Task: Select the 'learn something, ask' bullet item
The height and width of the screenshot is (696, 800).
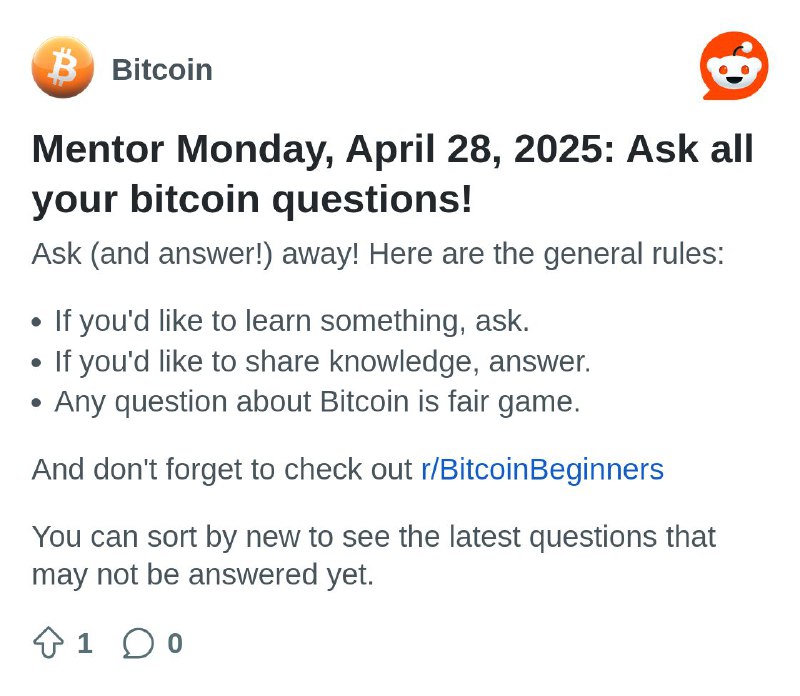Action: click(x=292, y=321)
